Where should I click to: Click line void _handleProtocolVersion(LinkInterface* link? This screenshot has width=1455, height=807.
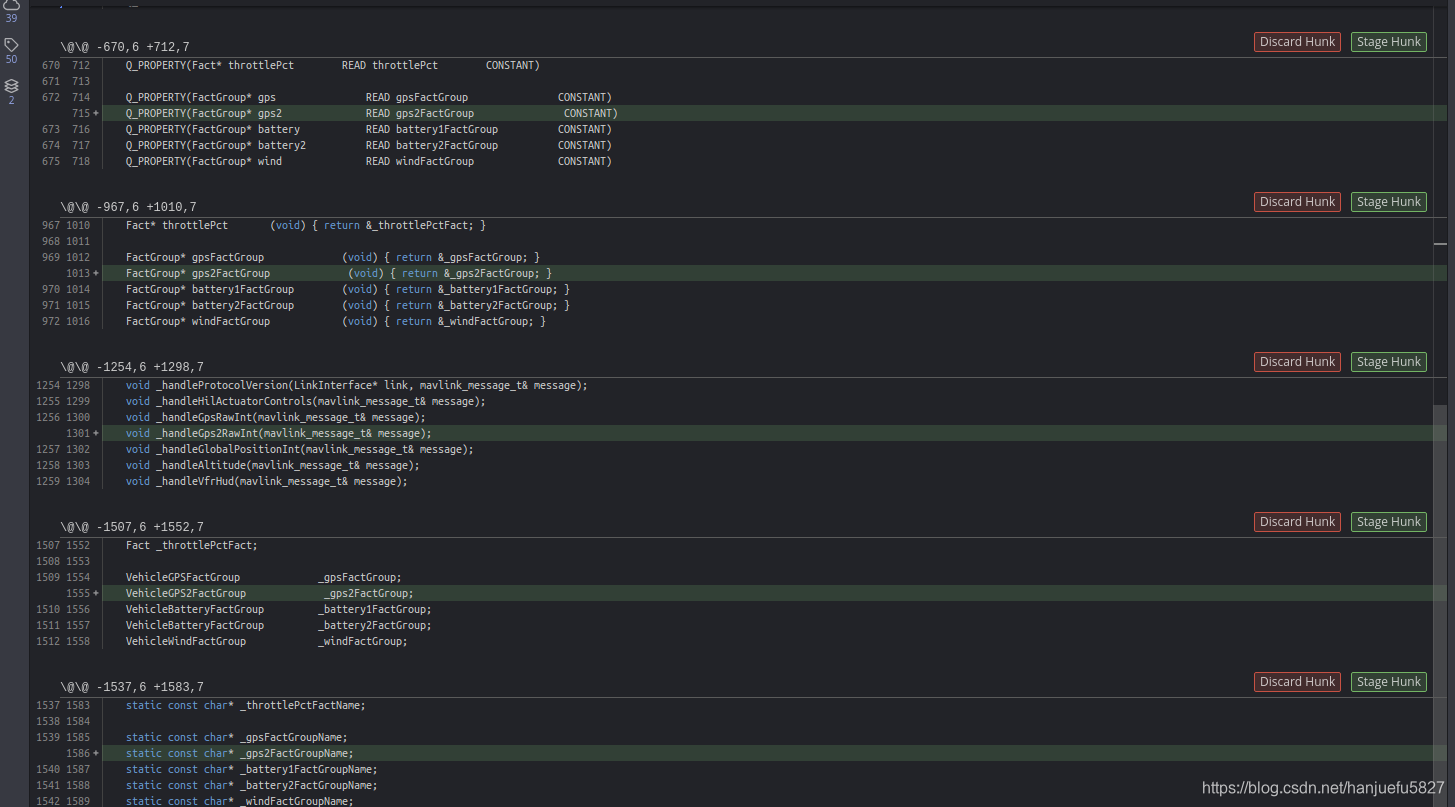click(357, 385)
